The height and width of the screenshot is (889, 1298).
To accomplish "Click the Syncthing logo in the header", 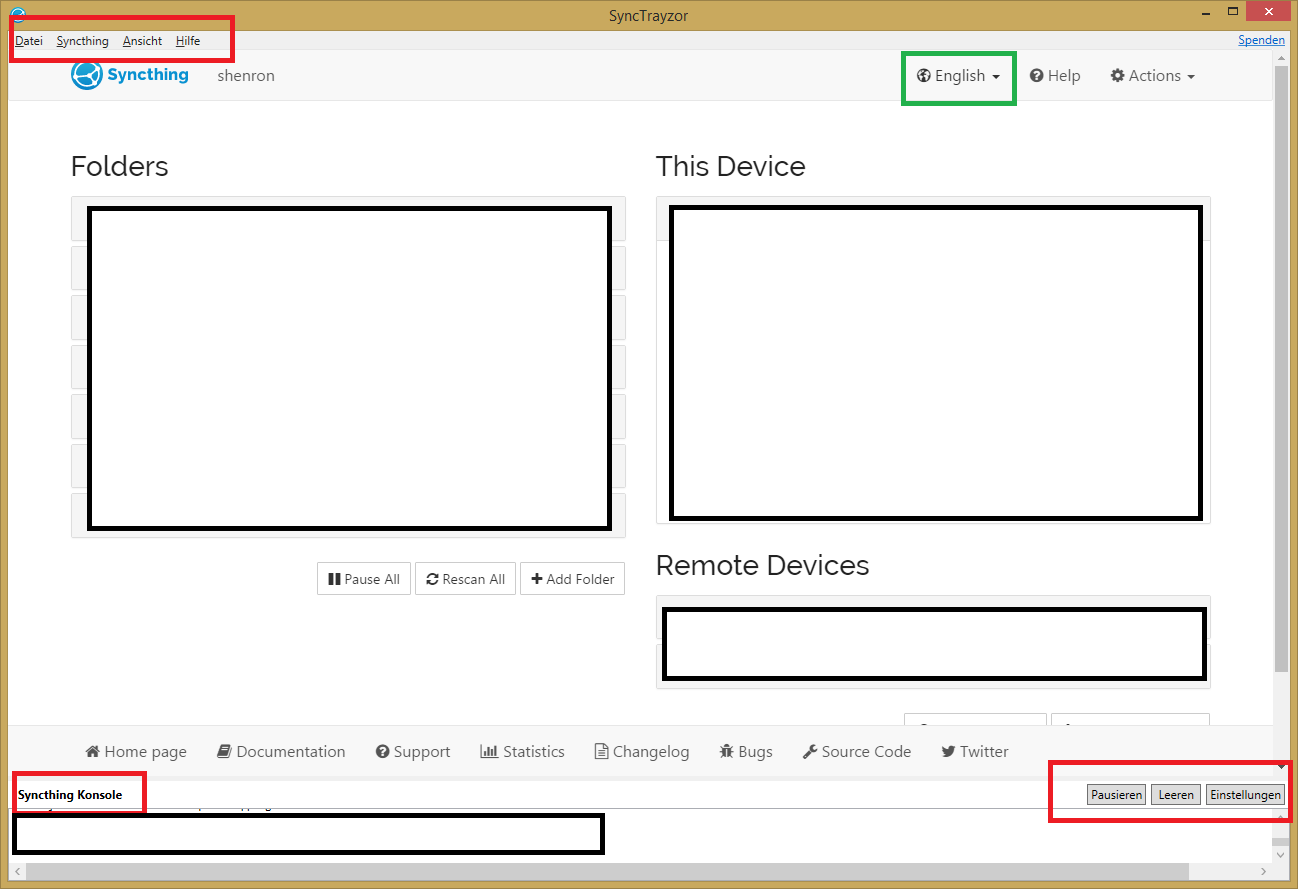I will point(130,75).
